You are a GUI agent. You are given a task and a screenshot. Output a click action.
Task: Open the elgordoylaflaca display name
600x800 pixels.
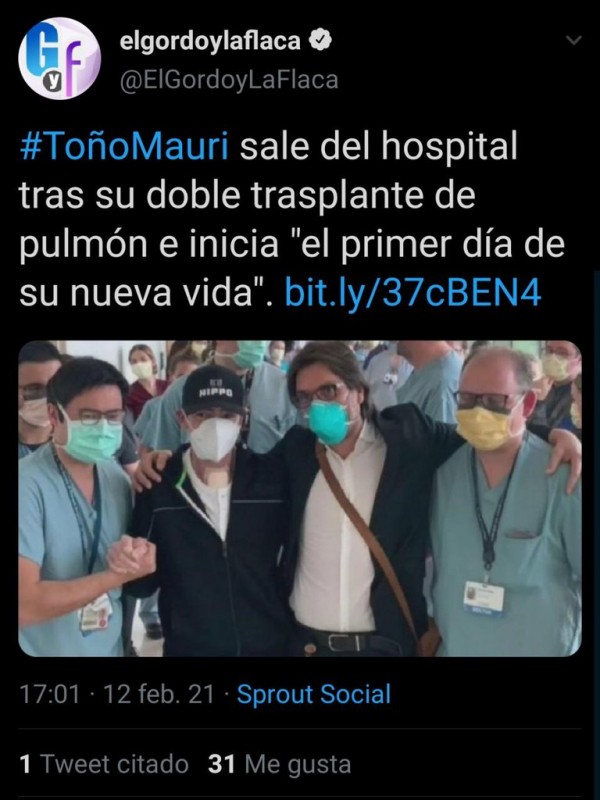point(210,41)
